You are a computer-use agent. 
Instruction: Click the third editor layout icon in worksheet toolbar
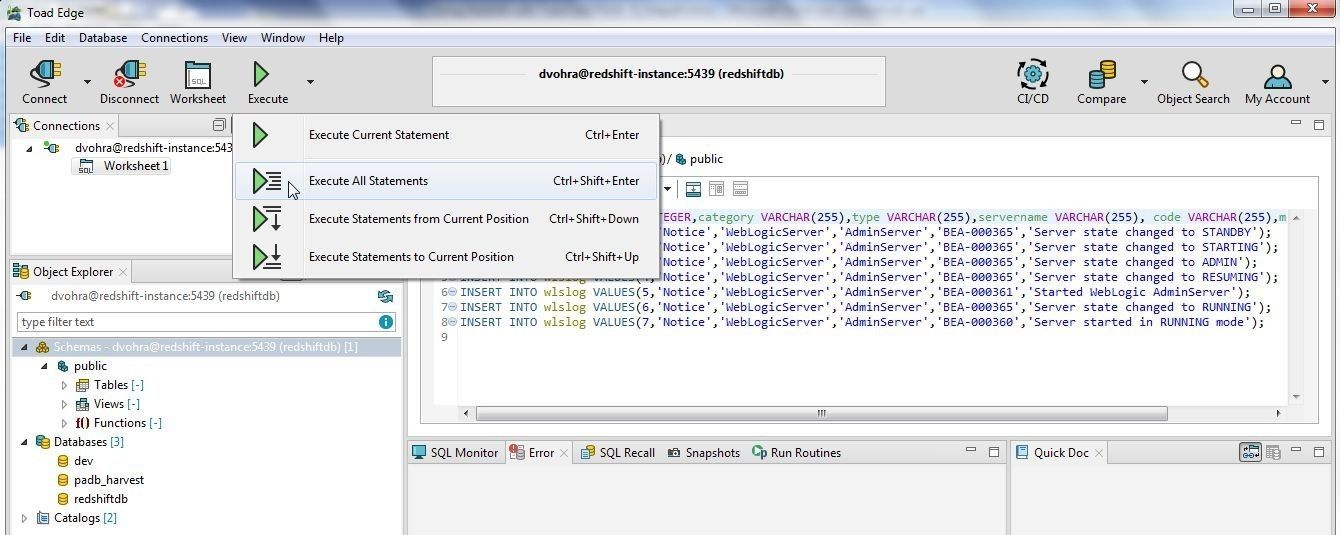[740, 189]
